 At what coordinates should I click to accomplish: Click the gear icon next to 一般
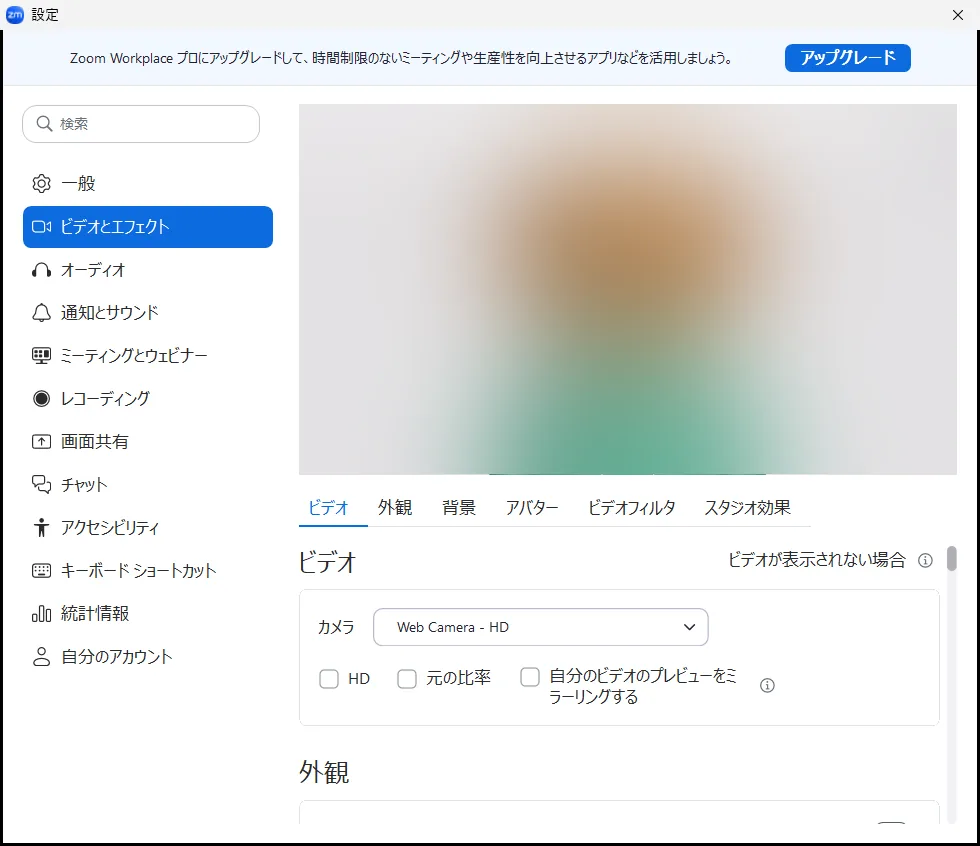(x=41, y=183)
